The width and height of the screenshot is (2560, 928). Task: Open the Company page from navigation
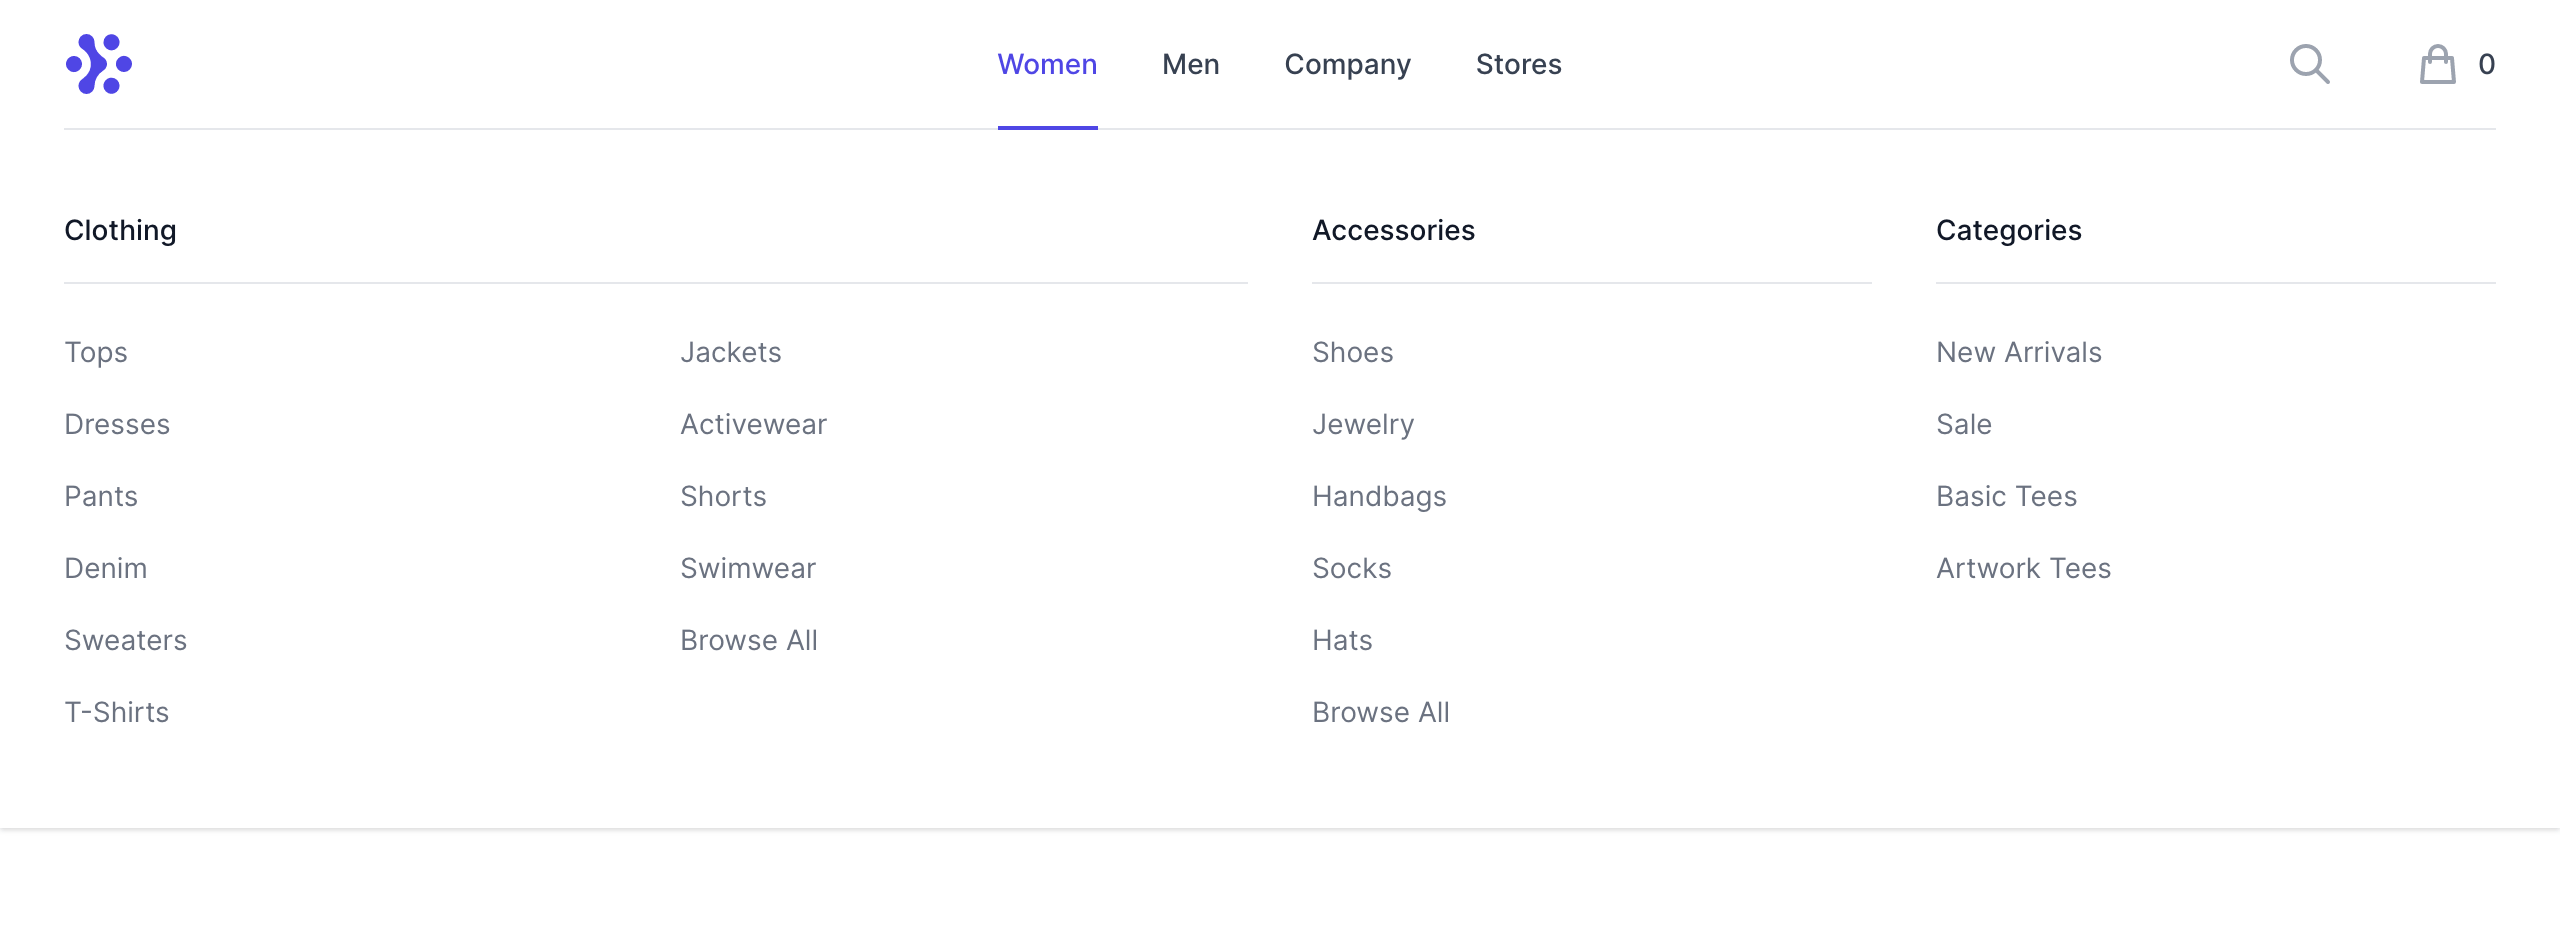click(x=1347, y=64)
